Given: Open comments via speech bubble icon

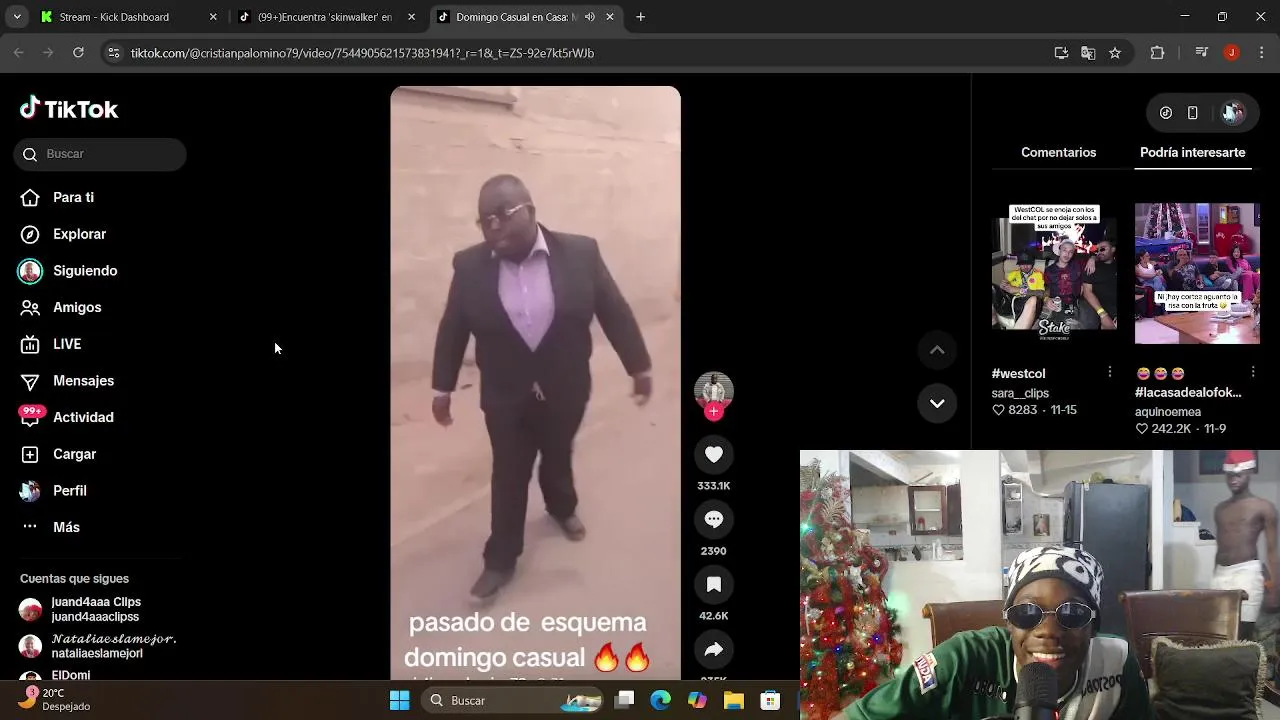Looking at the screenshot, I should (714, 520).
